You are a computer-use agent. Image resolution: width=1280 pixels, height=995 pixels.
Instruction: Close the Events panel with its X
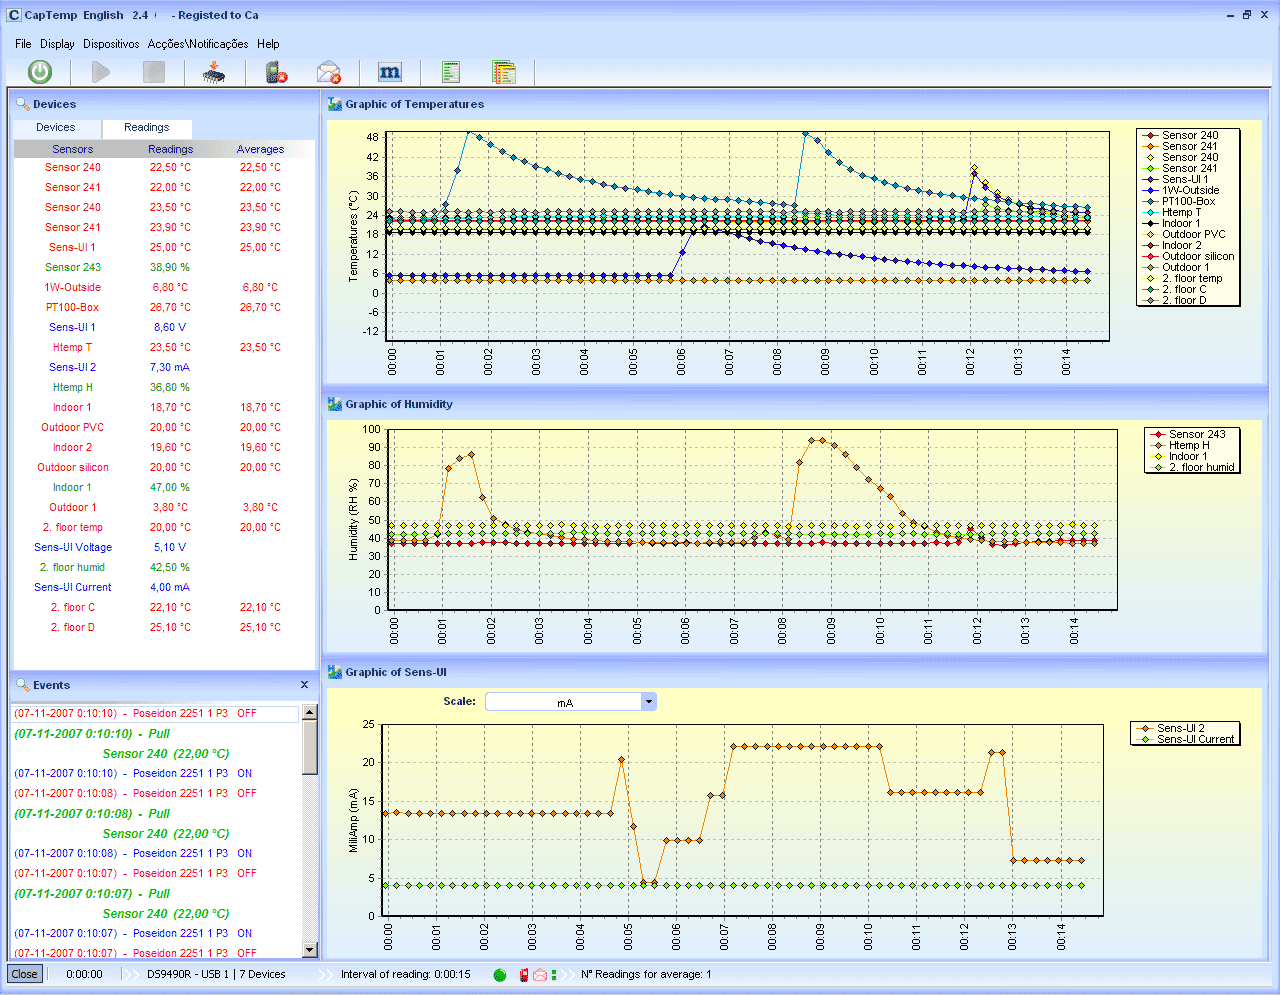coord(305,685)
